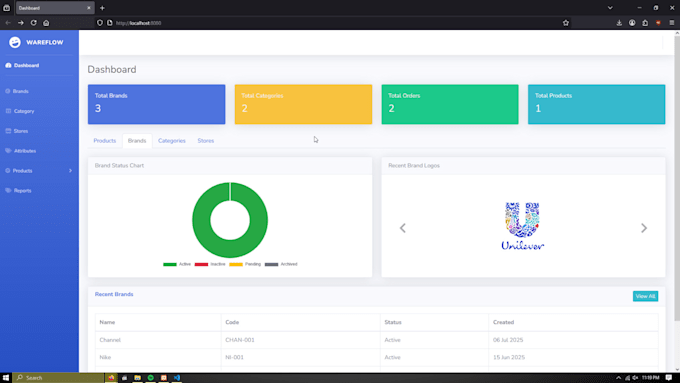The width and height of the screenshot is (680, 383).
Task: Open browser extensions icon
Action: [x=645, y=23]
